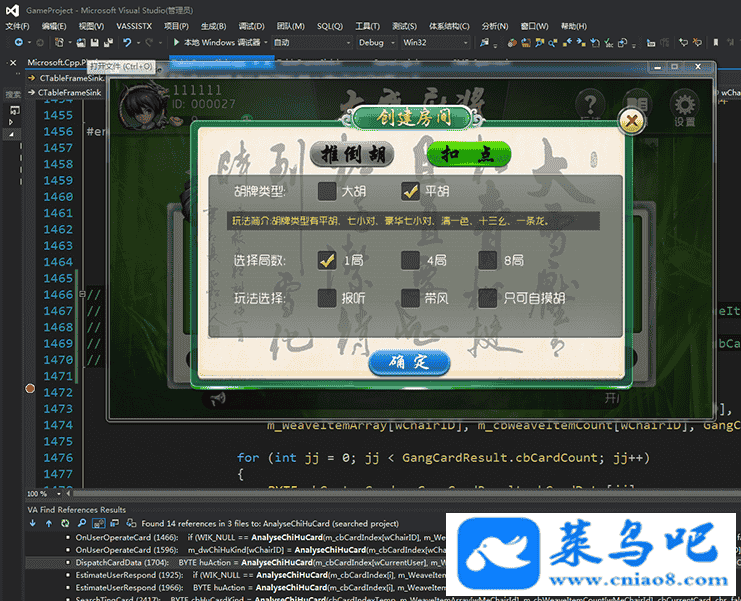Click the question mark help icon
741x601 pixels.
(x=591, y=104)
